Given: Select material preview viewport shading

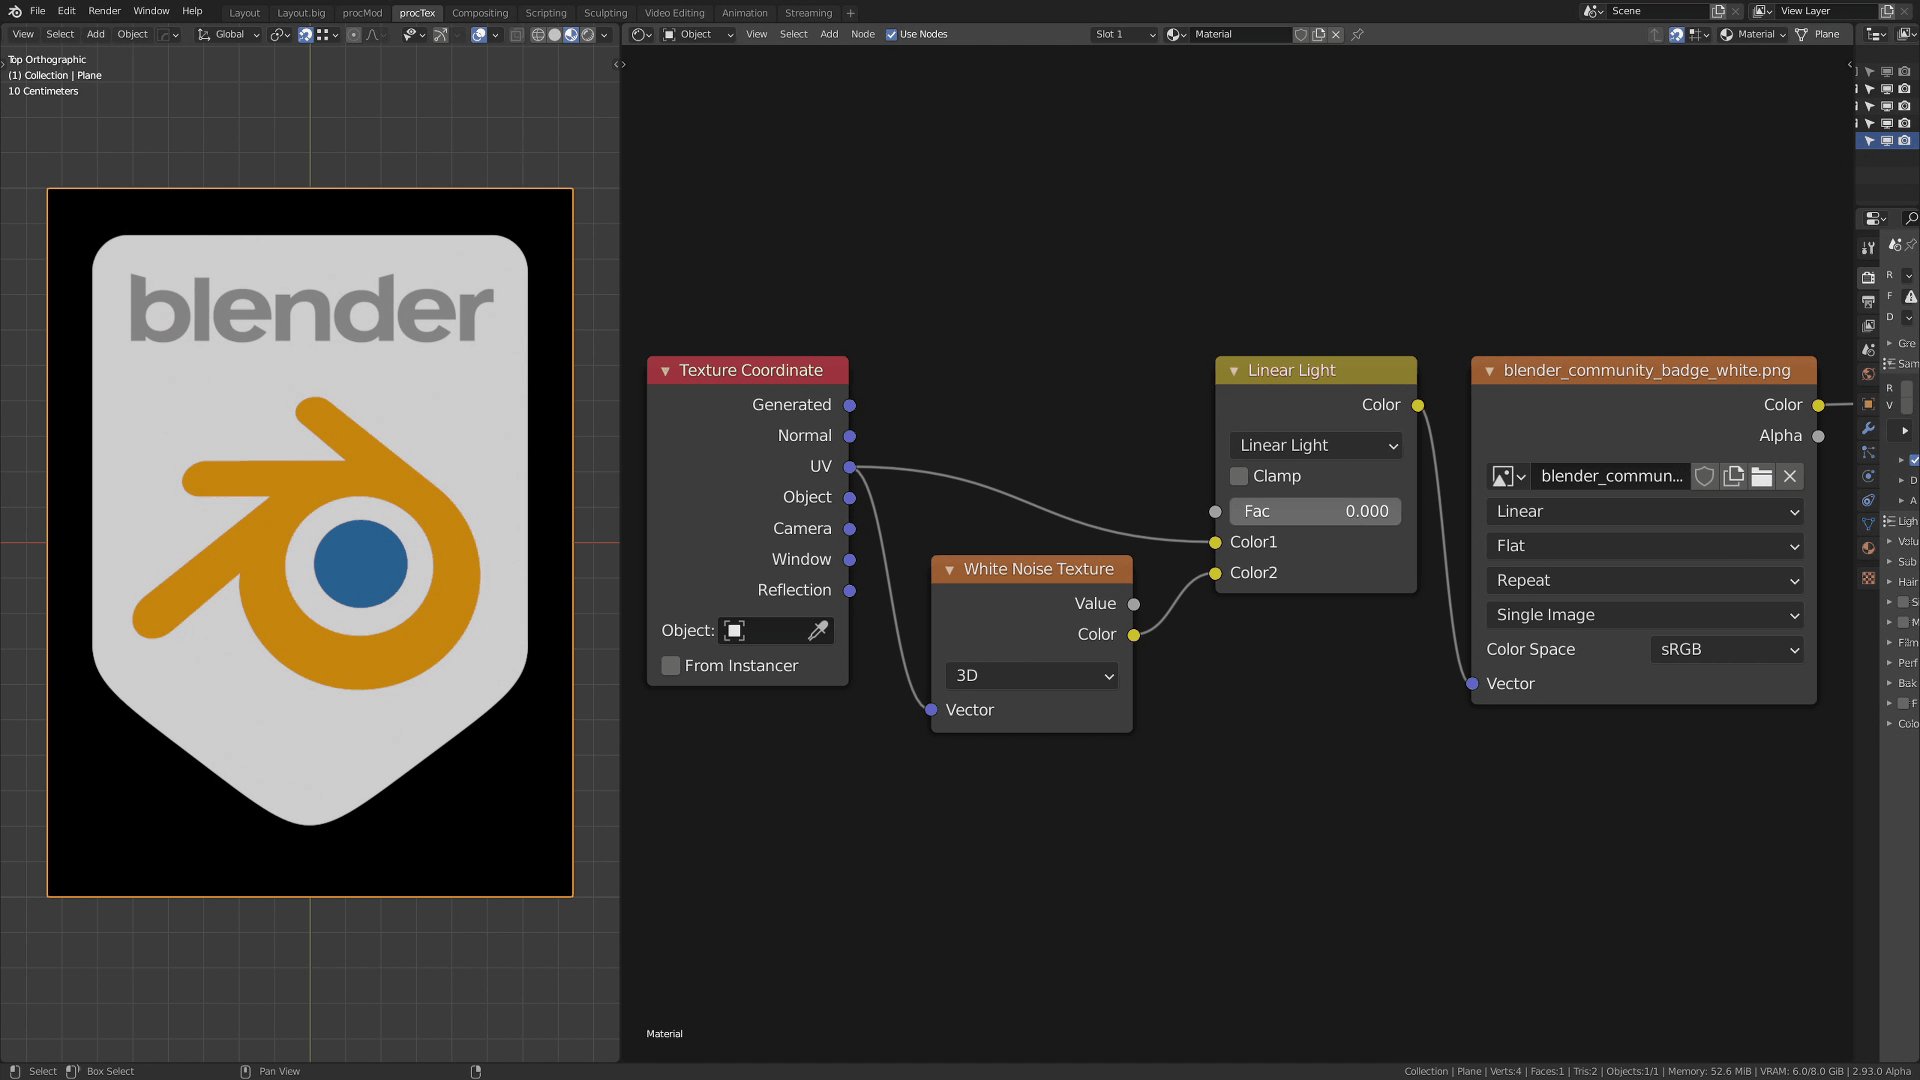Looking at the screenshot, I should click(x=571, y=34).
